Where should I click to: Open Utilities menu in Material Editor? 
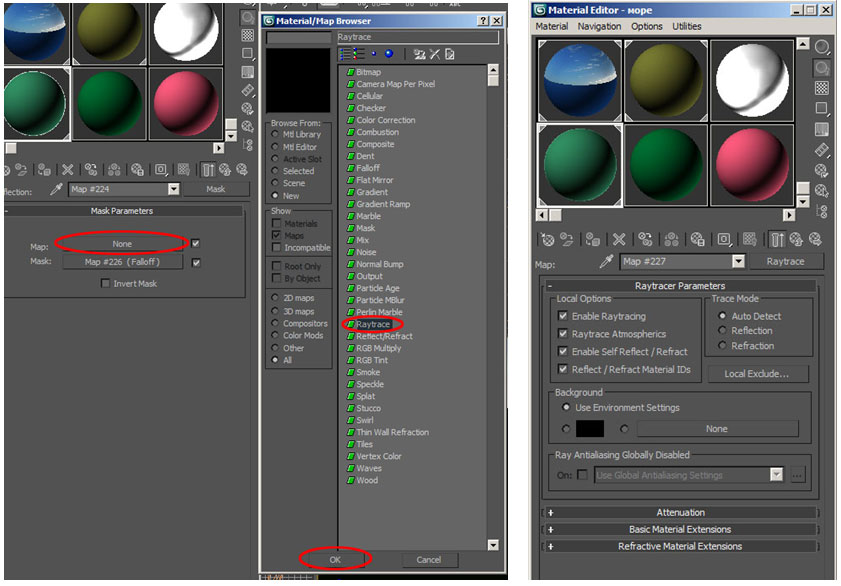[x=687, y=26]
